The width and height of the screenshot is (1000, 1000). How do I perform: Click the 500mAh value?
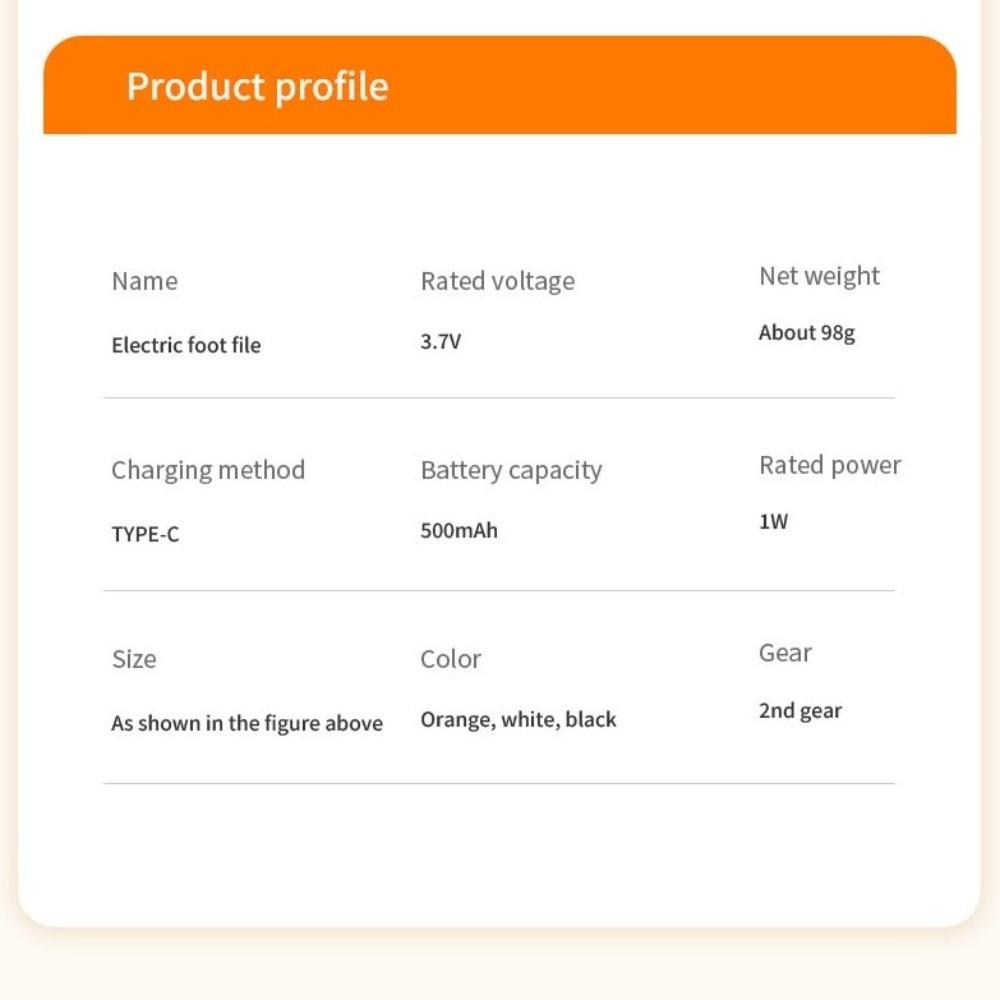[459, 531]
